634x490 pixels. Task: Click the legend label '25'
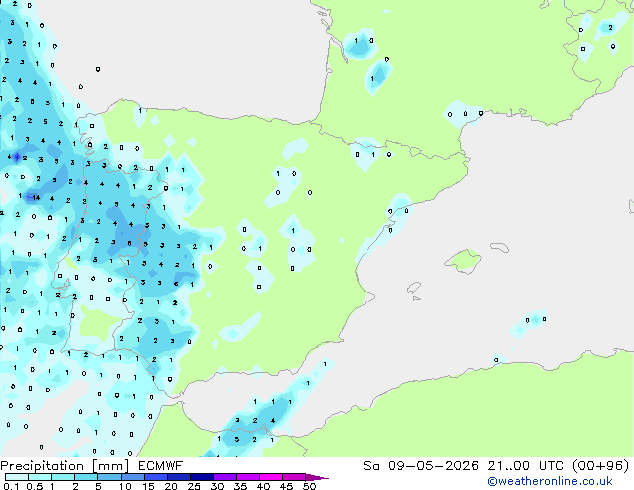pos(194,486)
